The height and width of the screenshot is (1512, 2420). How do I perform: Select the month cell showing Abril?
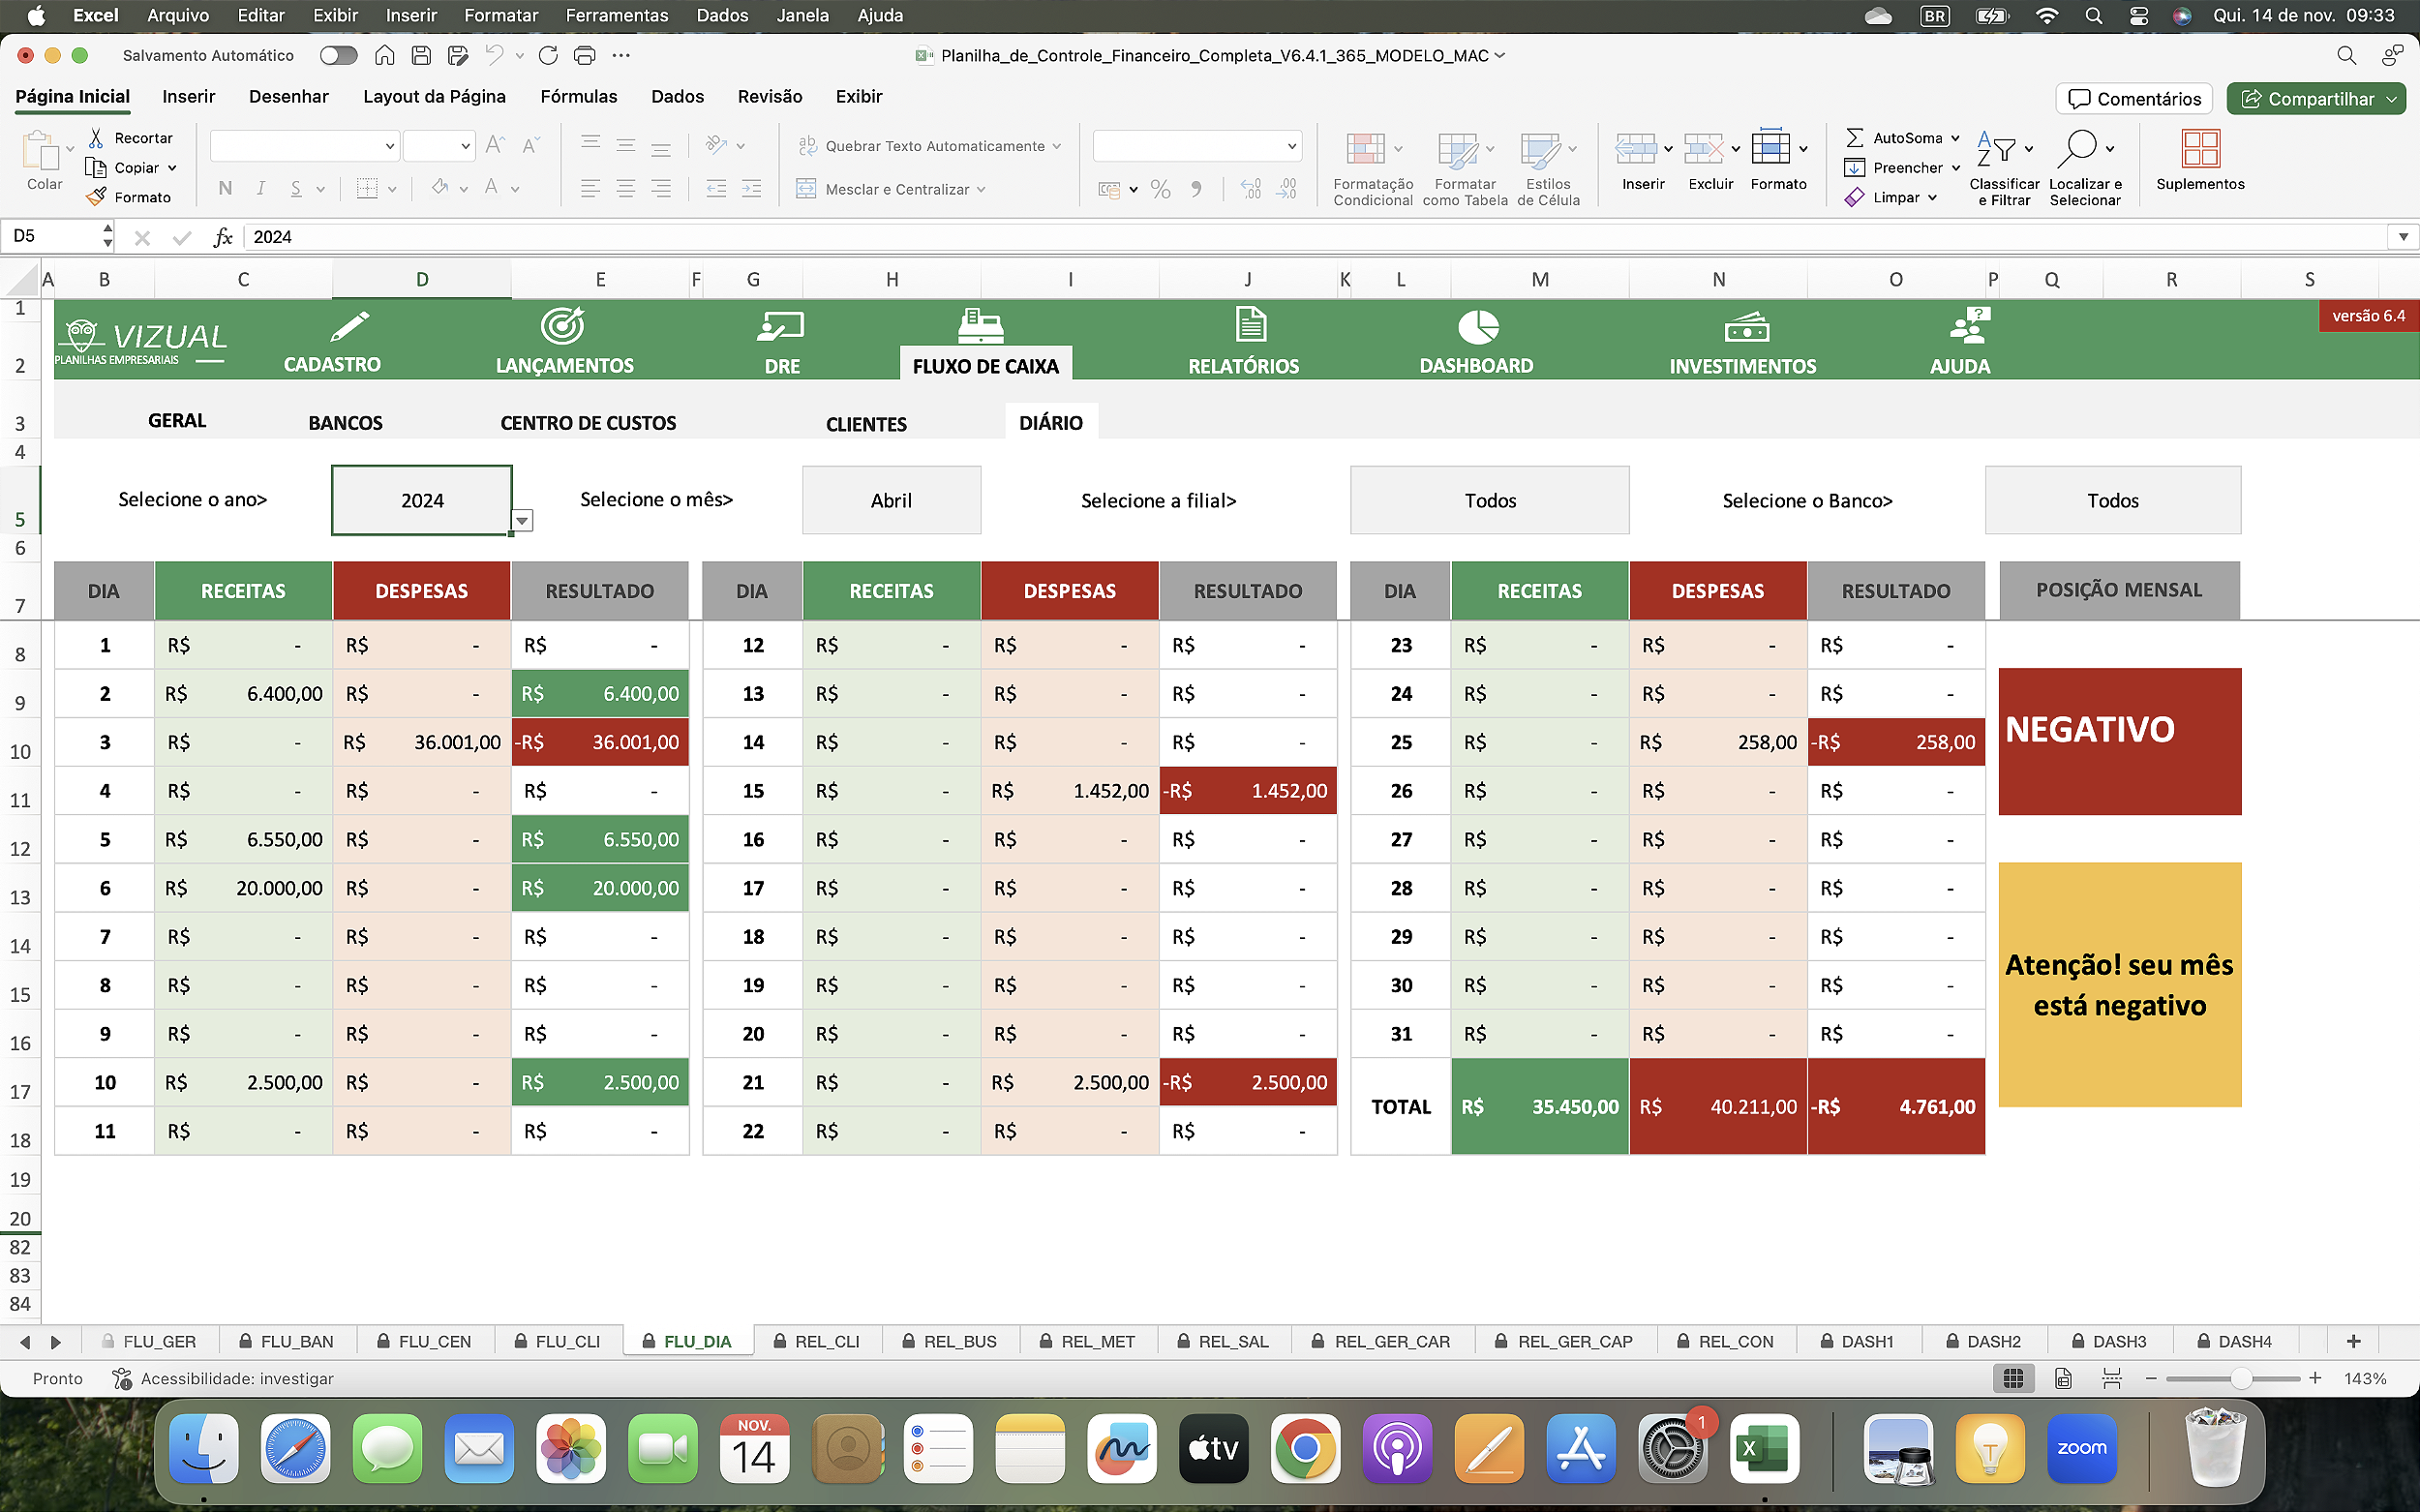click(891, 500)
